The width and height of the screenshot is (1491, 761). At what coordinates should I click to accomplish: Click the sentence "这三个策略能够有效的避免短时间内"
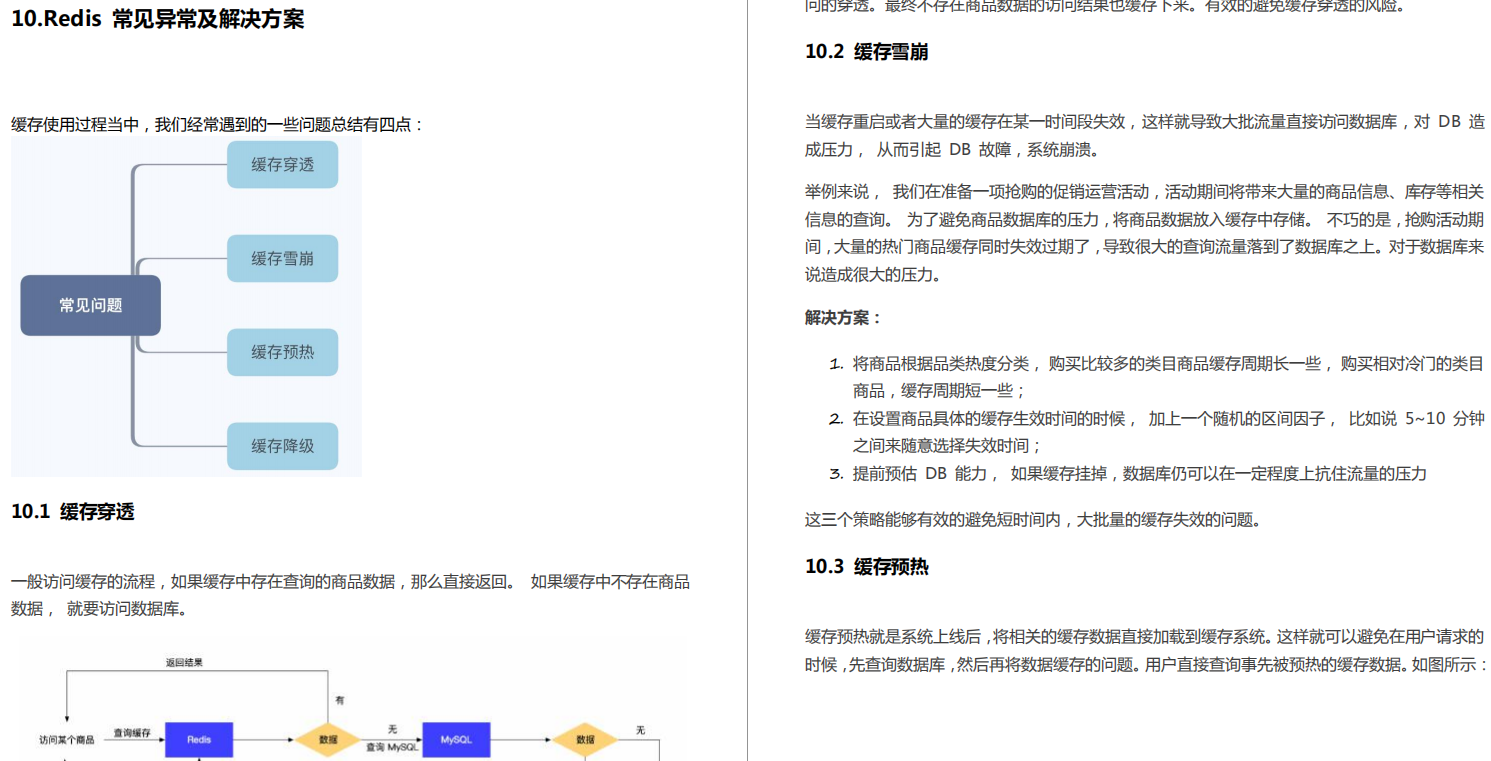[x=1034, y=520]
